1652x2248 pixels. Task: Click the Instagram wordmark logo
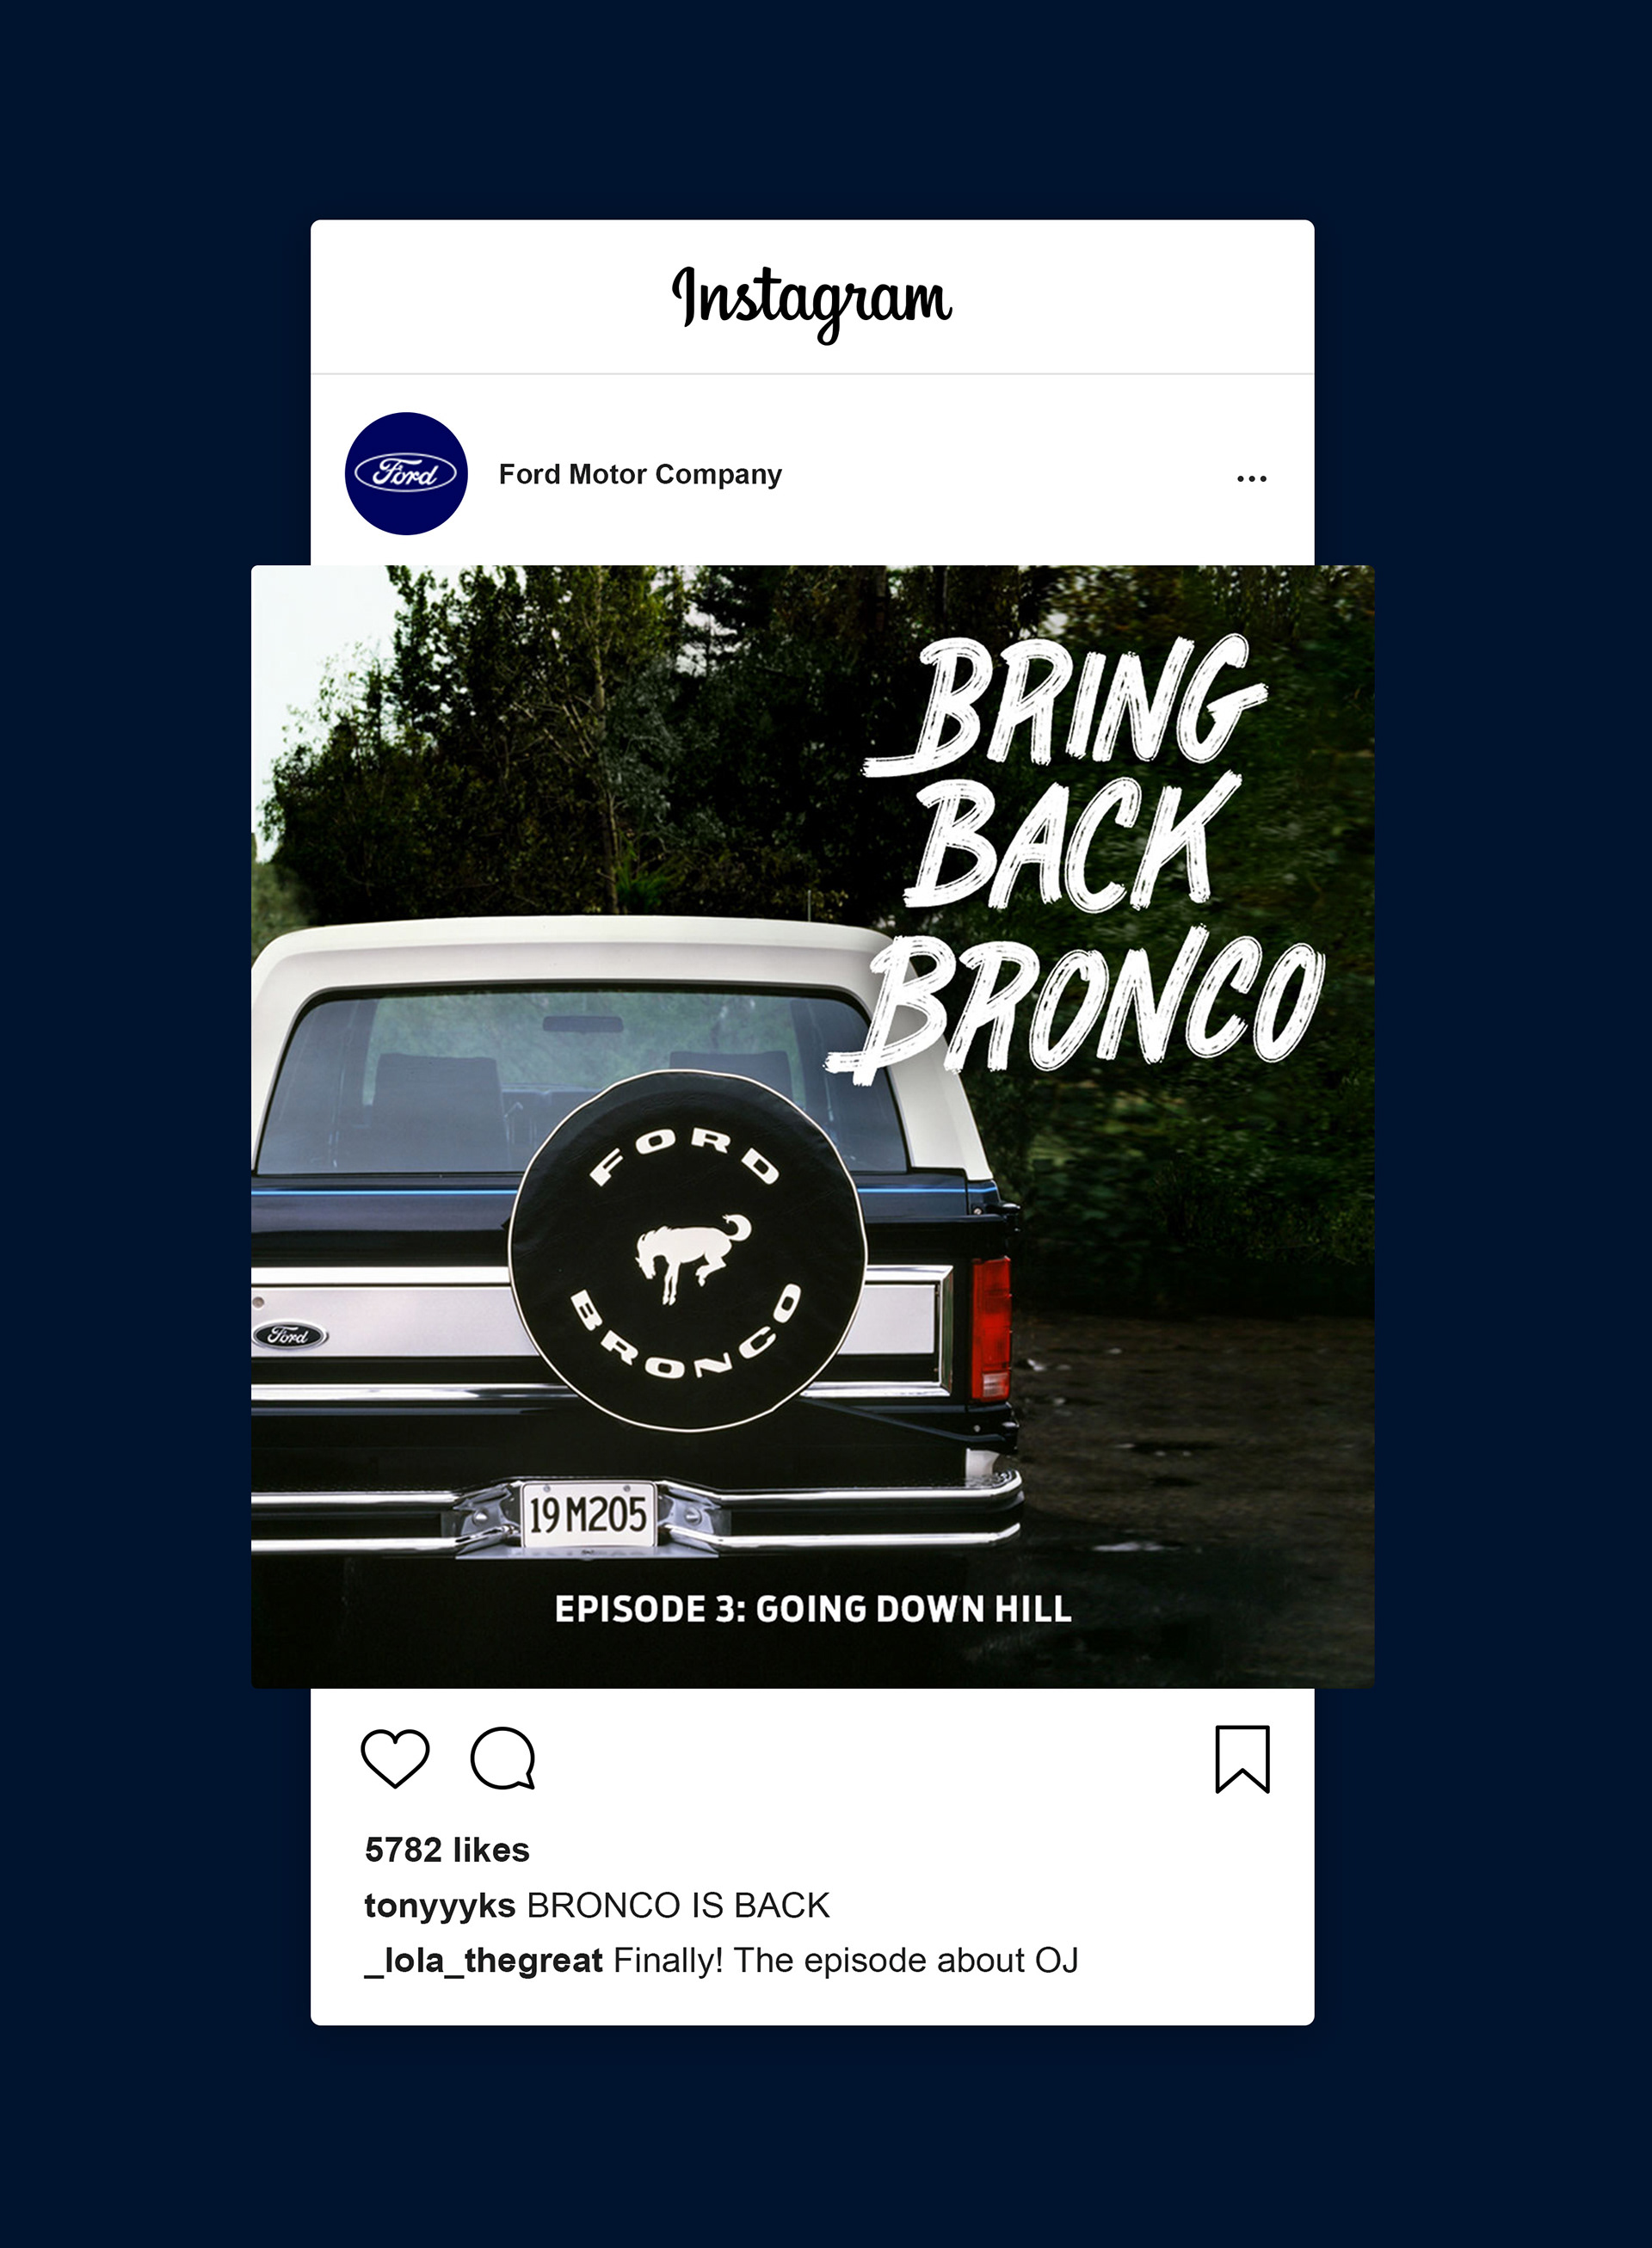click(812, 300)
